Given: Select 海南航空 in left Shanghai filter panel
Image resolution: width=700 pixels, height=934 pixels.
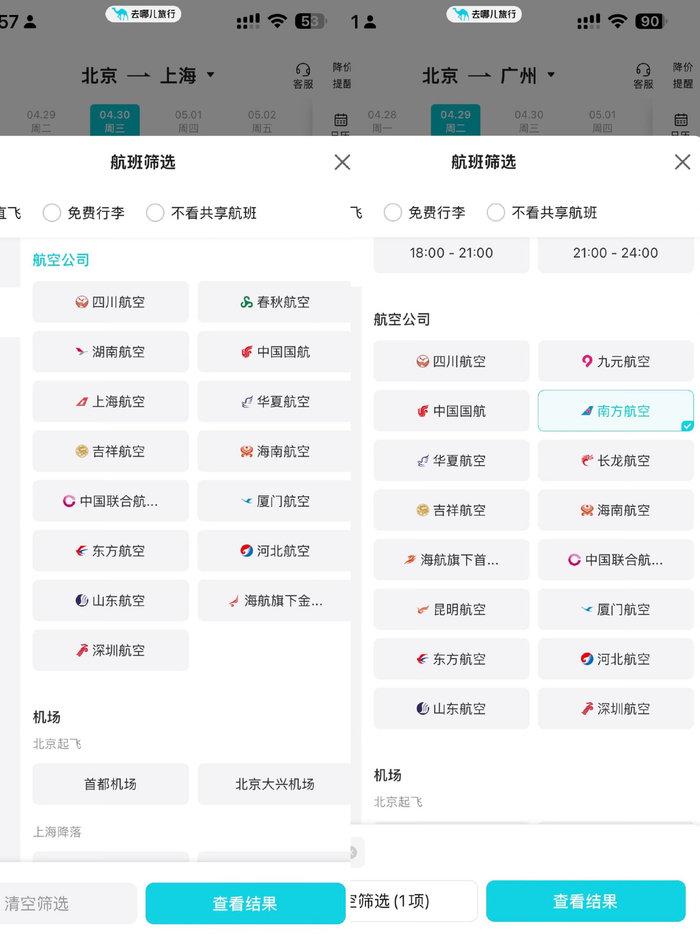Looking at the screenshot, I should (274, 452).
